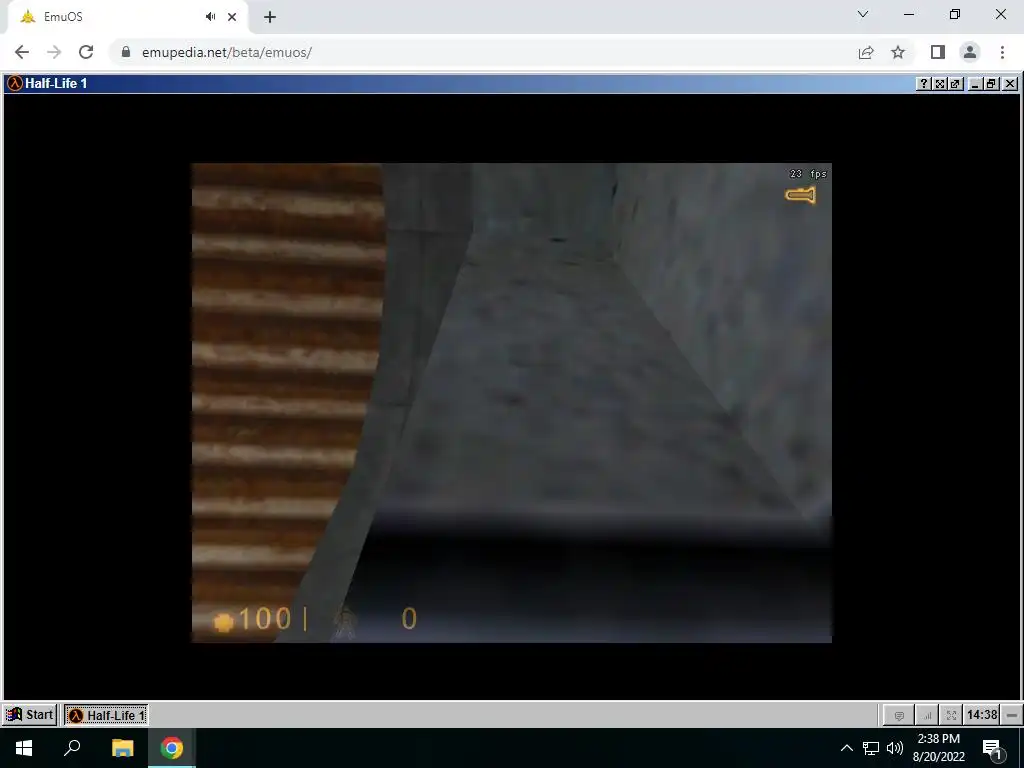Open Chrome three-dot menu
Screen dimensions: 1024x768
tap(1002, 52)
